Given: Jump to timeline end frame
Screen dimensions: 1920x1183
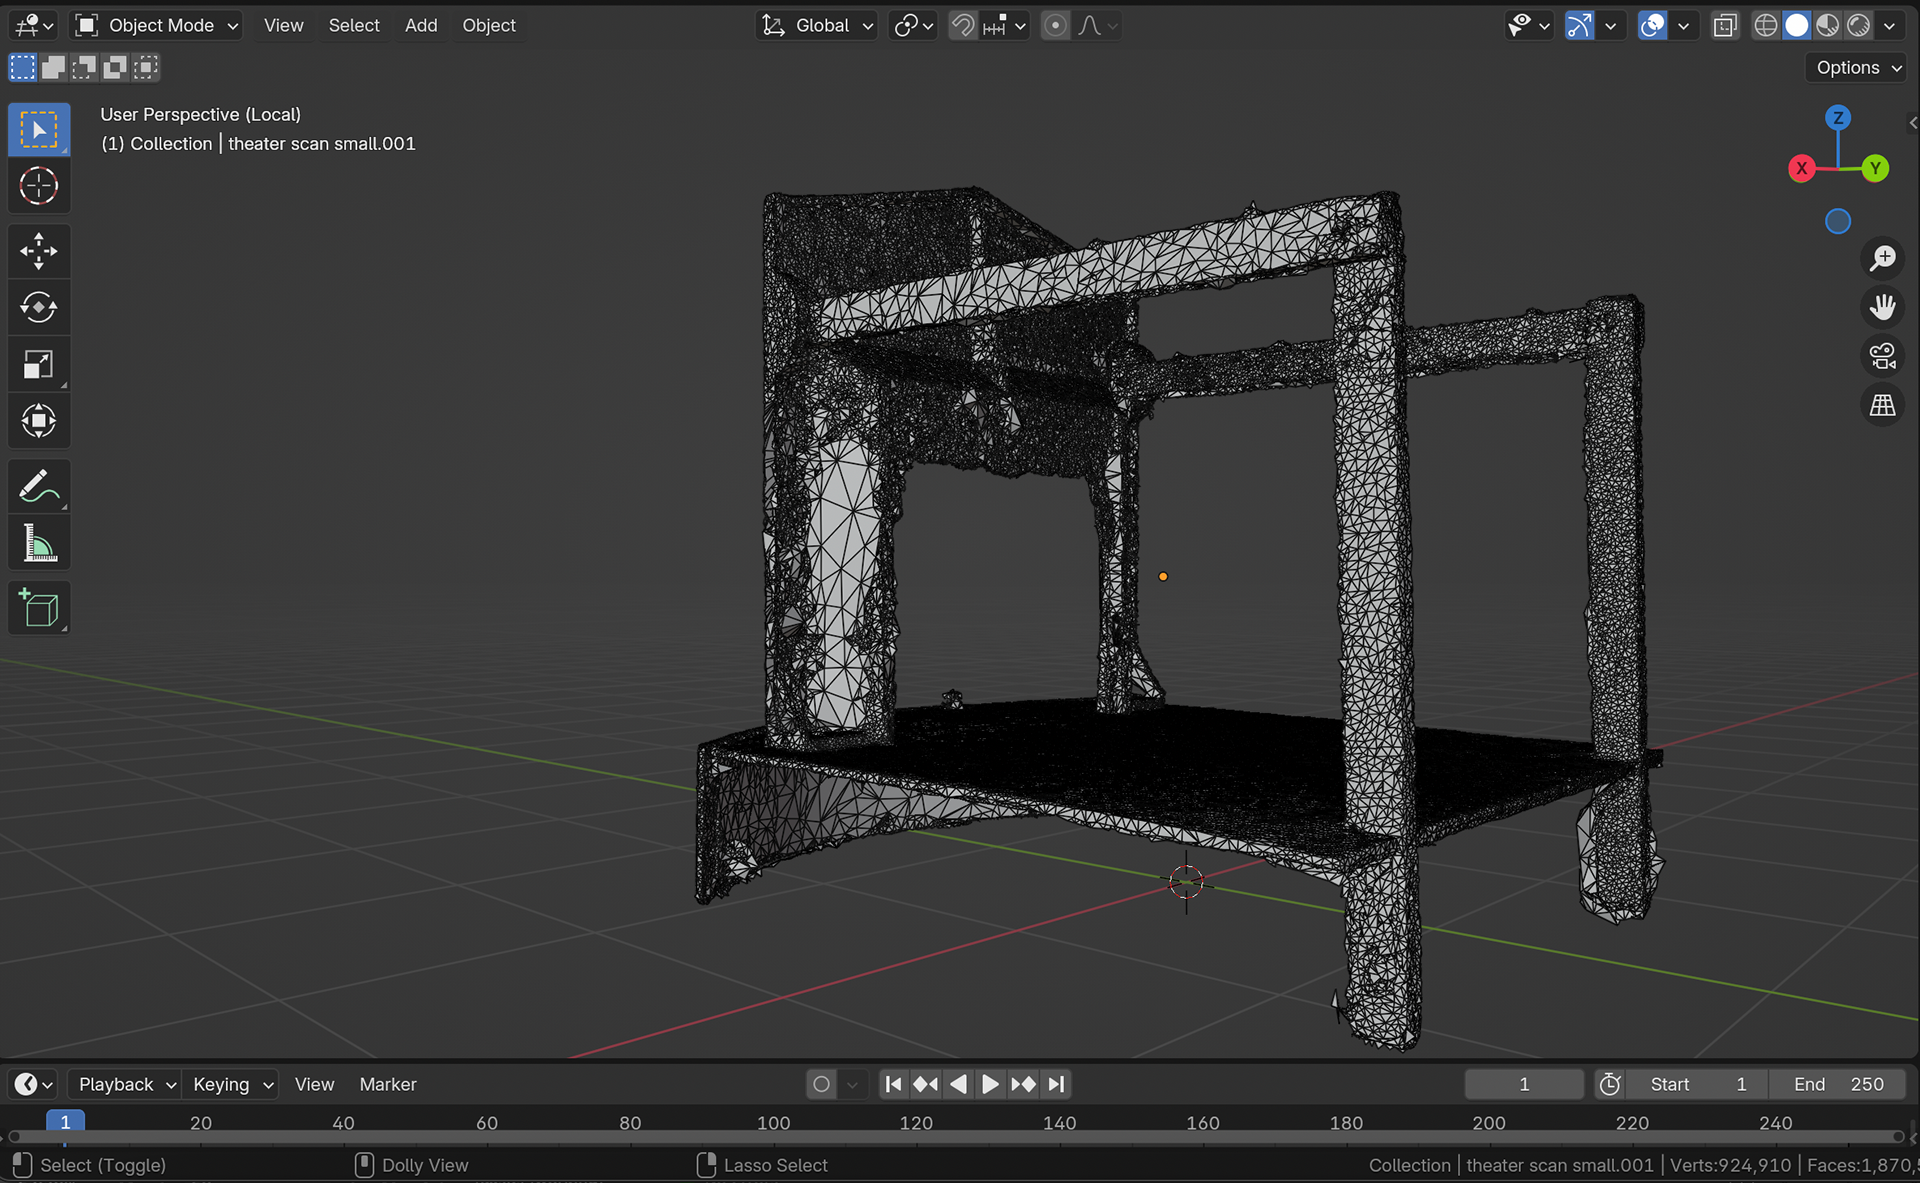Looking at the screenshot, I should [1056, 1084].
